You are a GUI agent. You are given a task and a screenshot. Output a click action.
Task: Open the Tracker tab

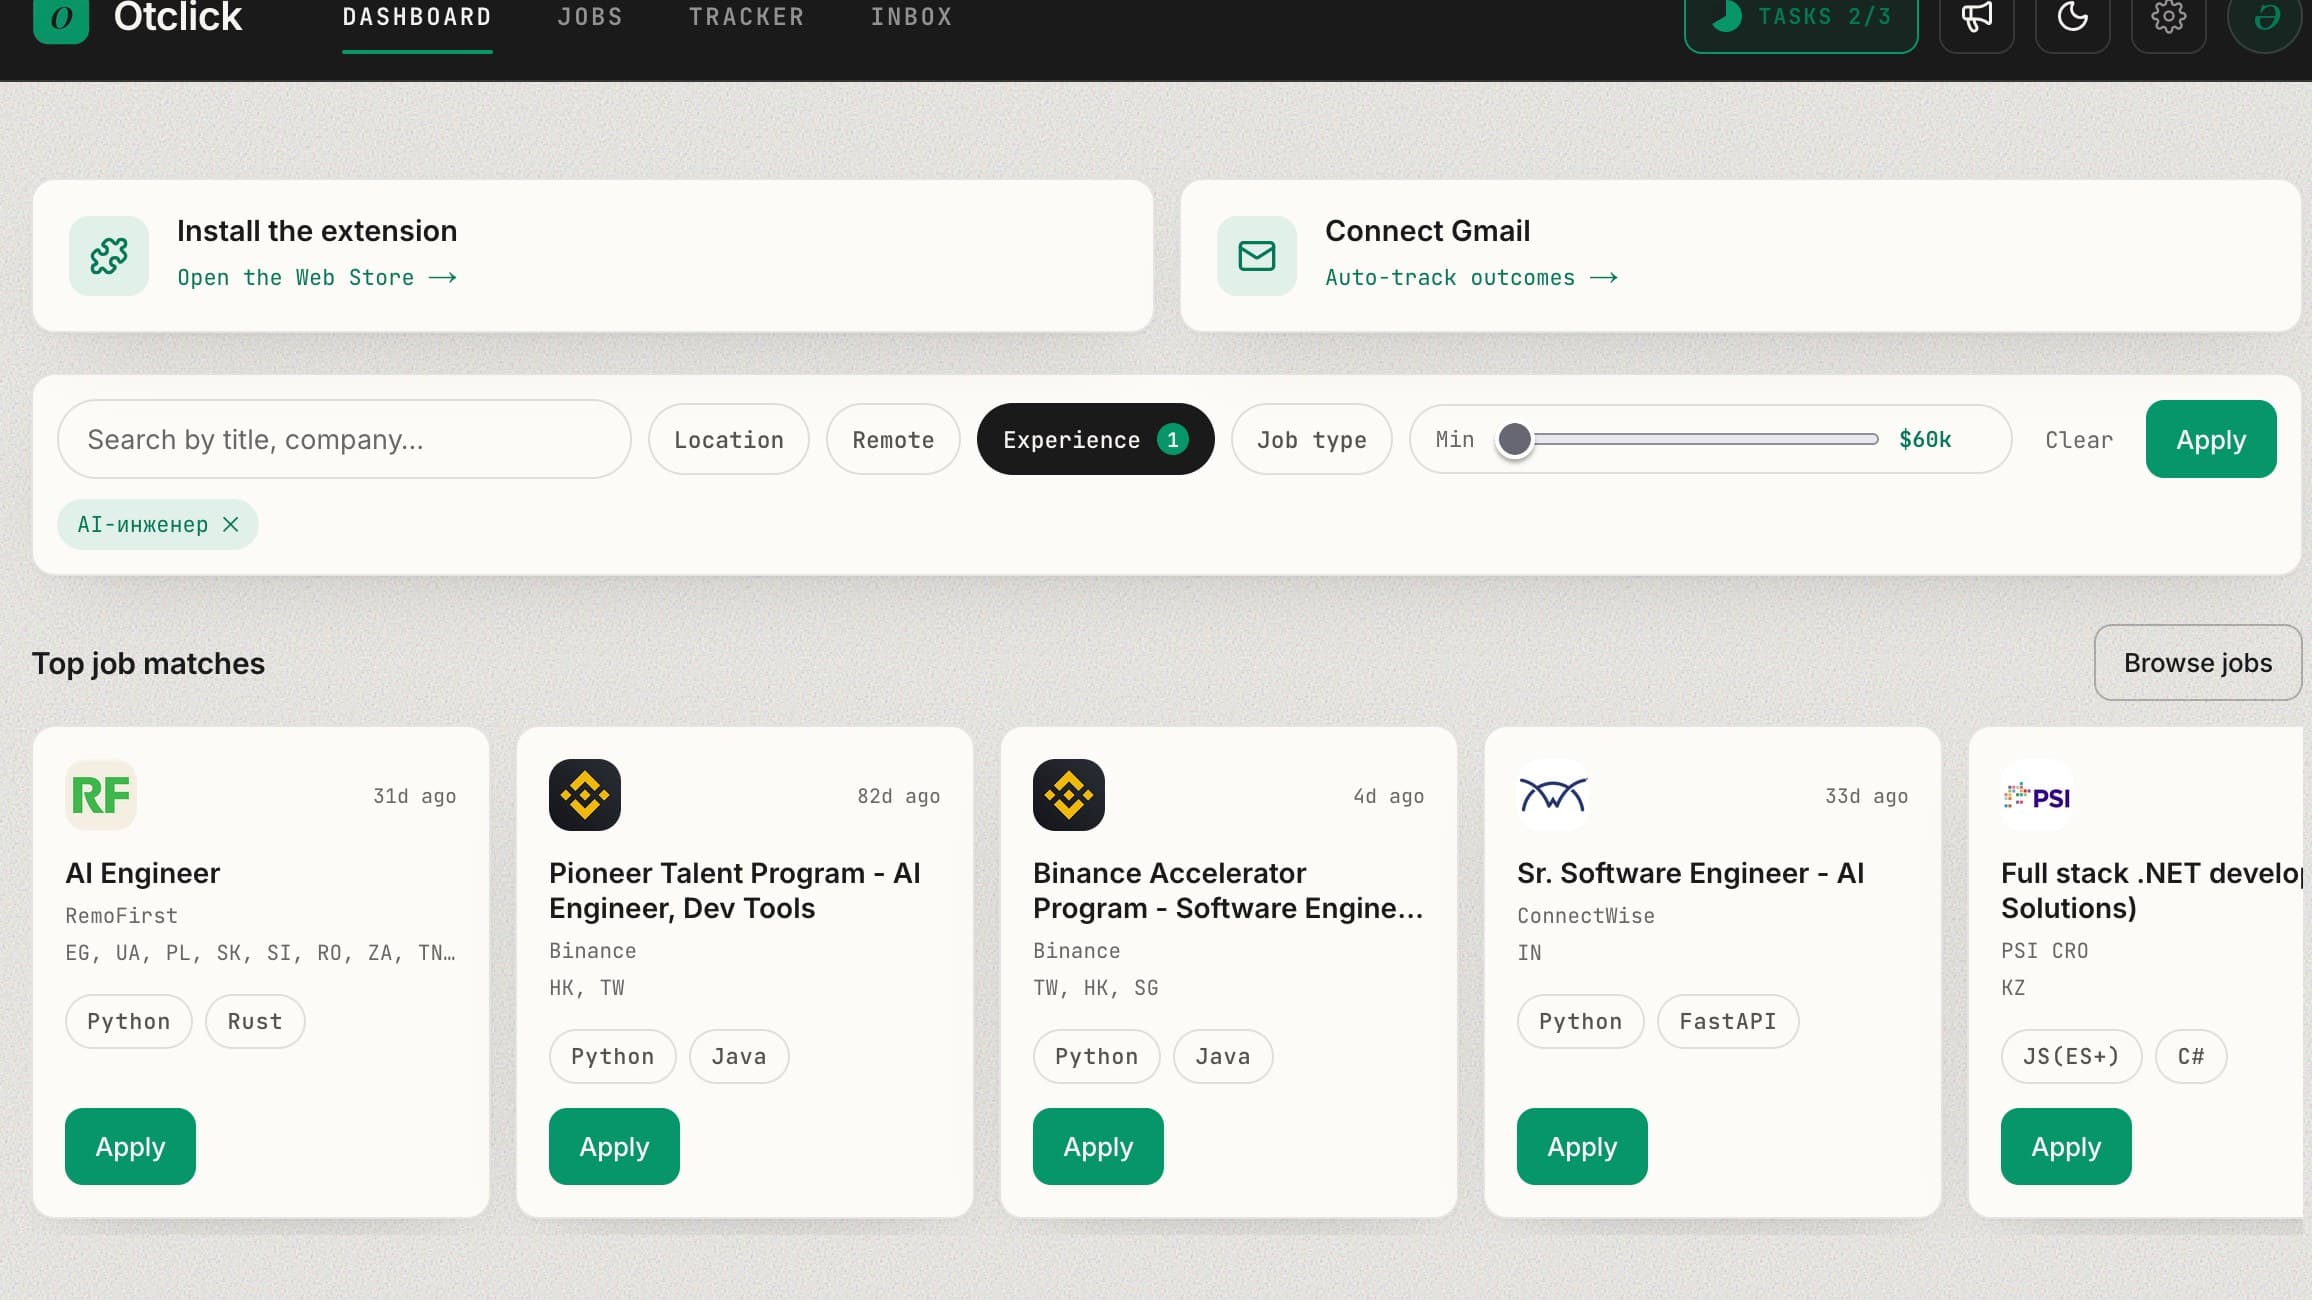[x=746, y=17]
